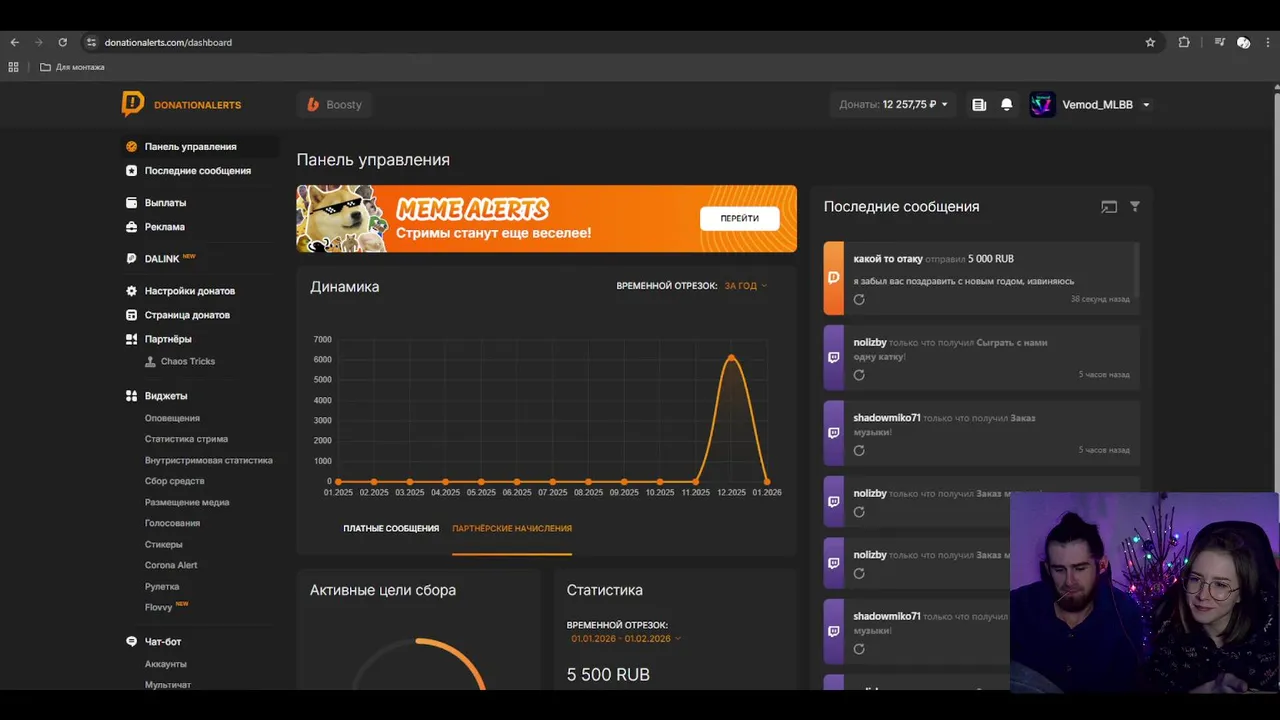Click the 11.2025 data point on chart

[x=695, y=481]
